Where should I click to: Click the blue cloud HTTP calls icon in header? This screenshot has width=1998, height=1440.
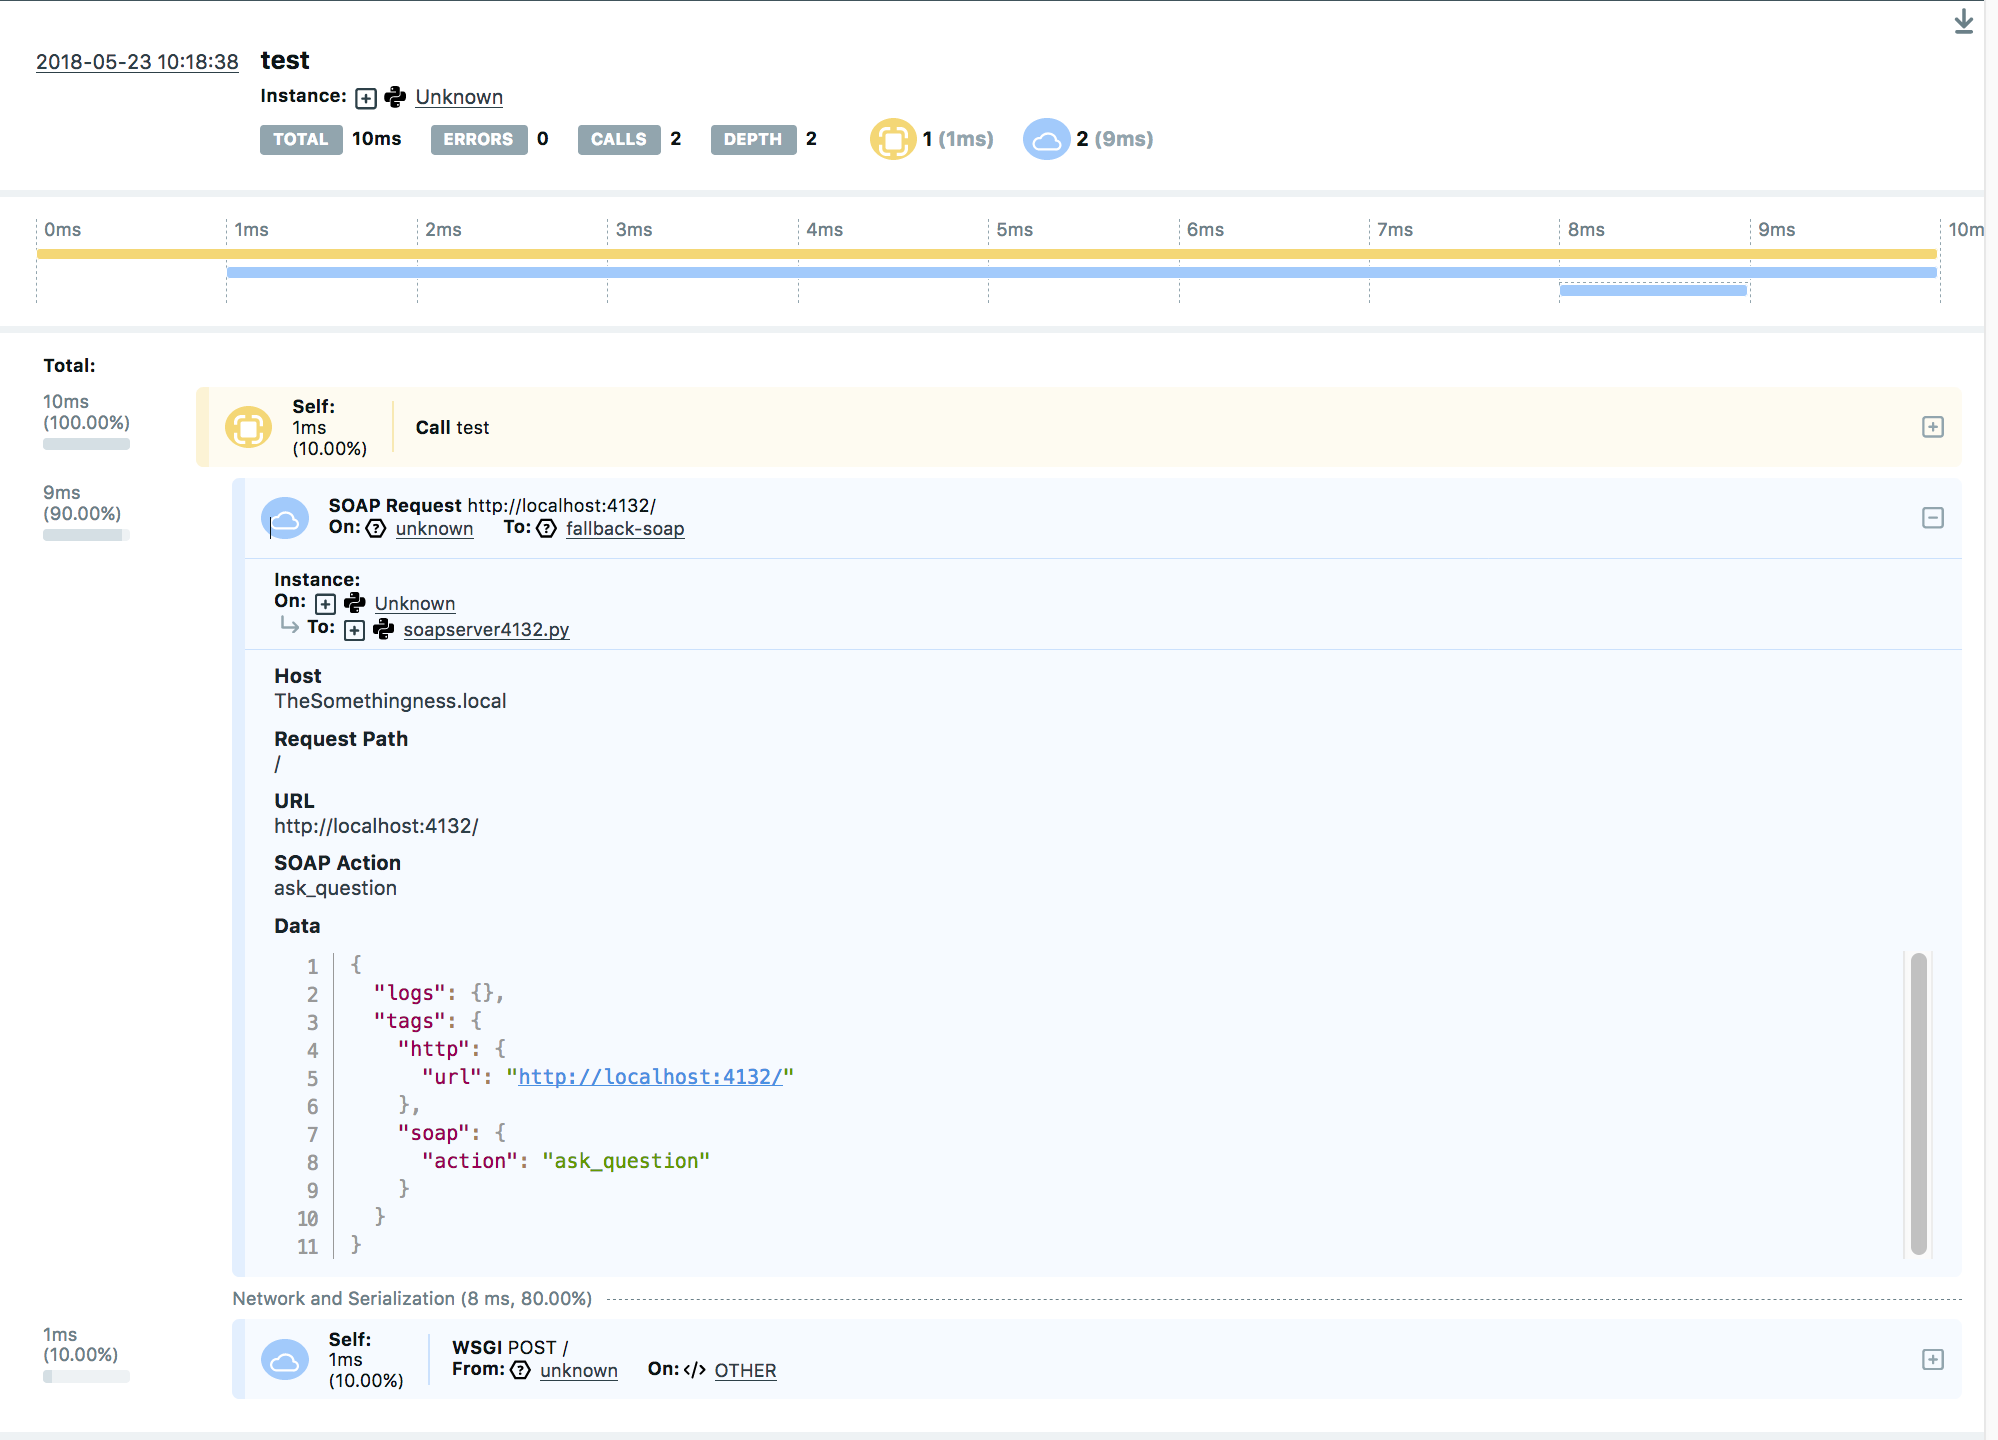pos(1046,139)
